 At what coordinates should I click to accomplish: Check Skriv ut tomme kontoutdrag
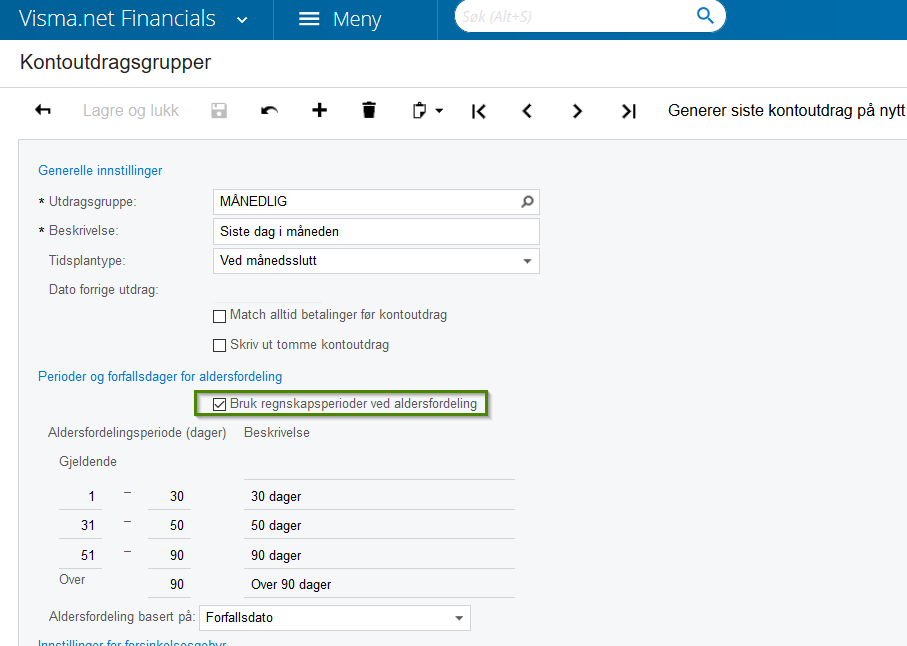(x=220, y=346)
